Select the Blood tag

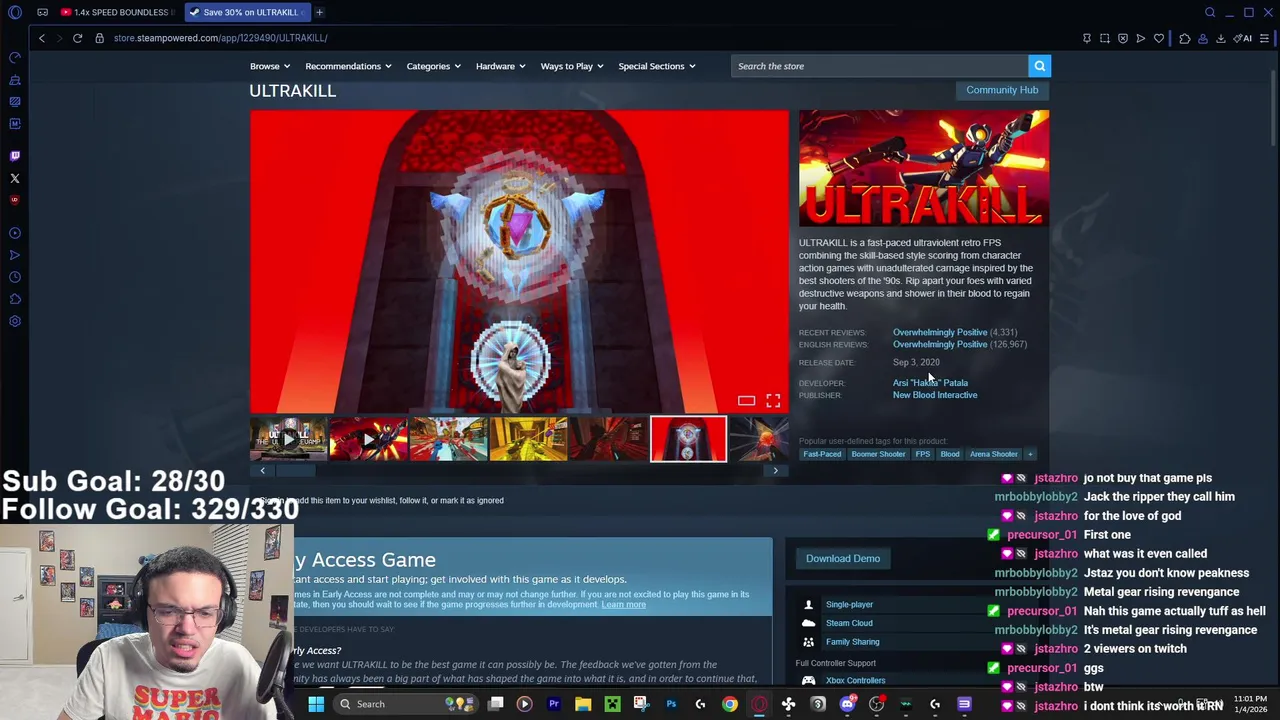(x=950, y=454)
